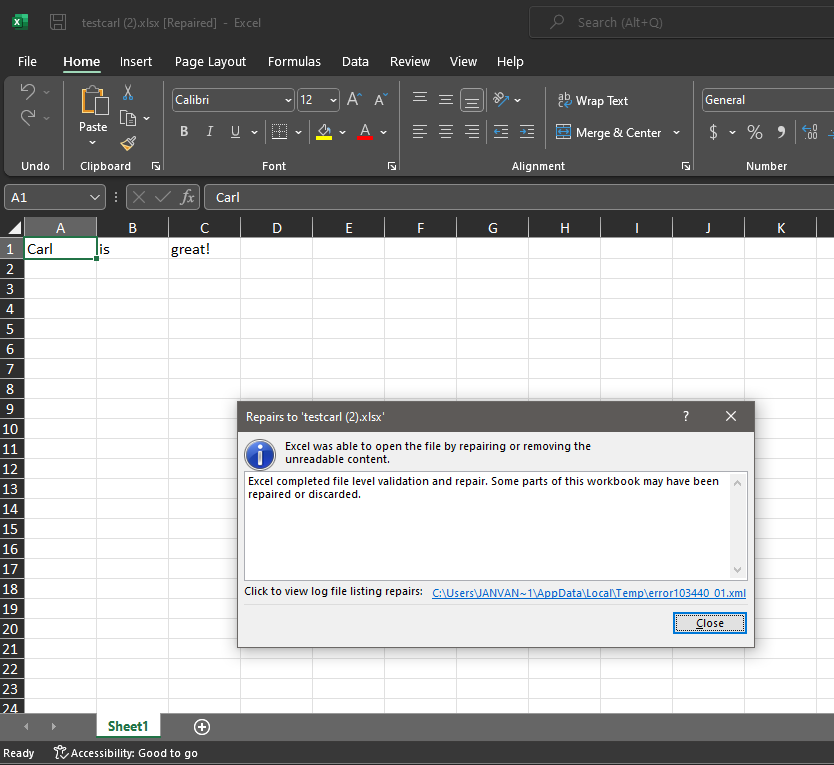Viewport: 834px width, 765px height.
Task: Toggle bold formatting in the Font group
Action: [x=184, y=131]
